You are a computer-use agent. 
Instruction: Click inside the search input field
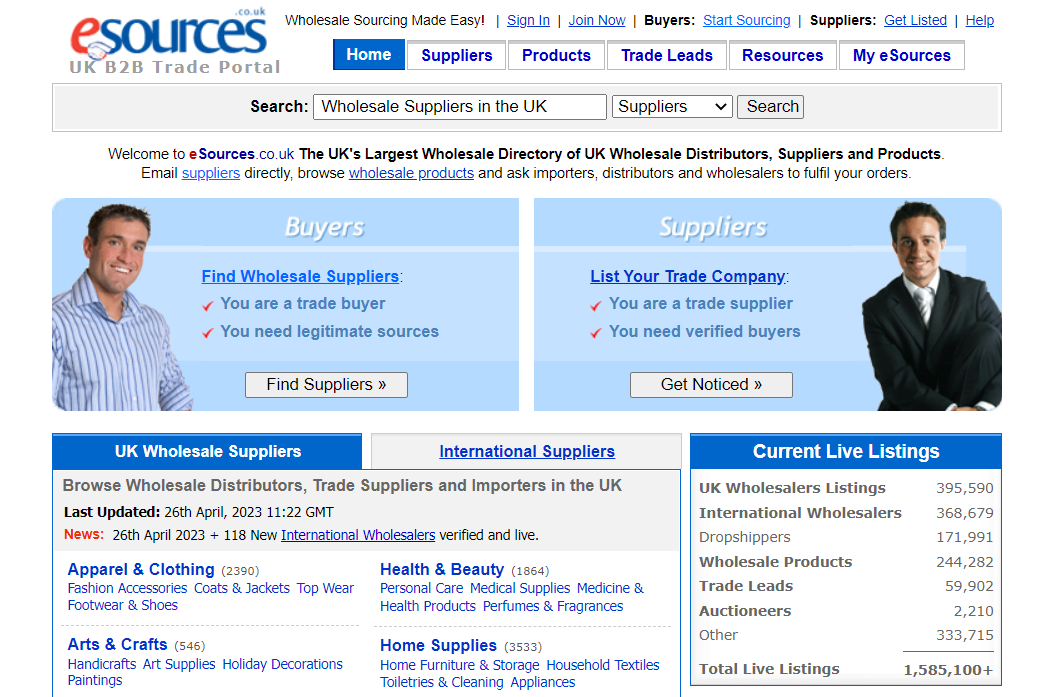[x=459, y=106]
